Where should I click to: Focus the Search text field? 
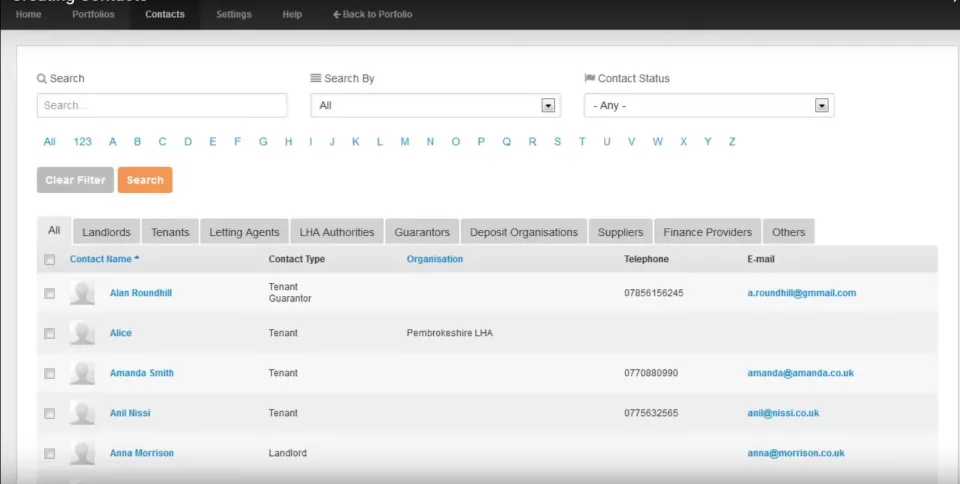pyautogui.click(x=162, y=105)
